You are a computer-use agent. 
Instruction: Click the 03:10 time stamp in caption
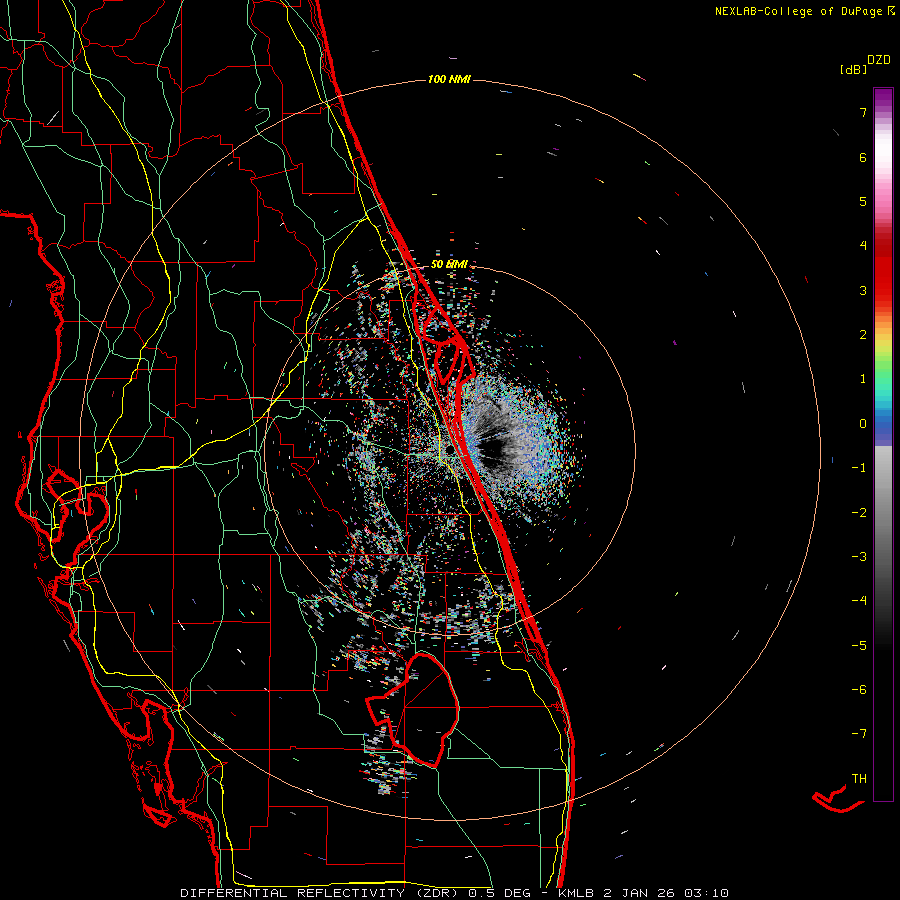tap(705, 893)
